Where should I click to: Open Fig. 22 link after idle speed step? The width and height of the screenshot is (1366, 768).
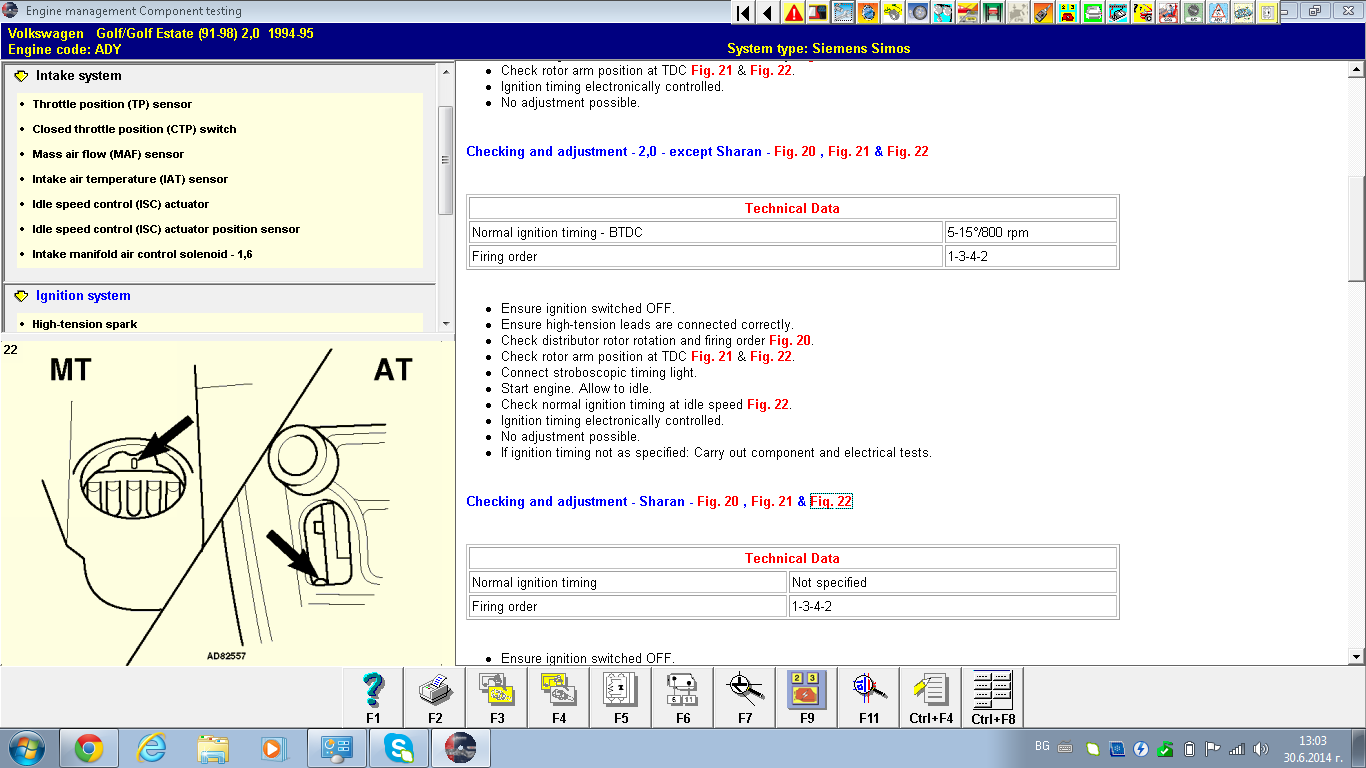click(768, 404)
